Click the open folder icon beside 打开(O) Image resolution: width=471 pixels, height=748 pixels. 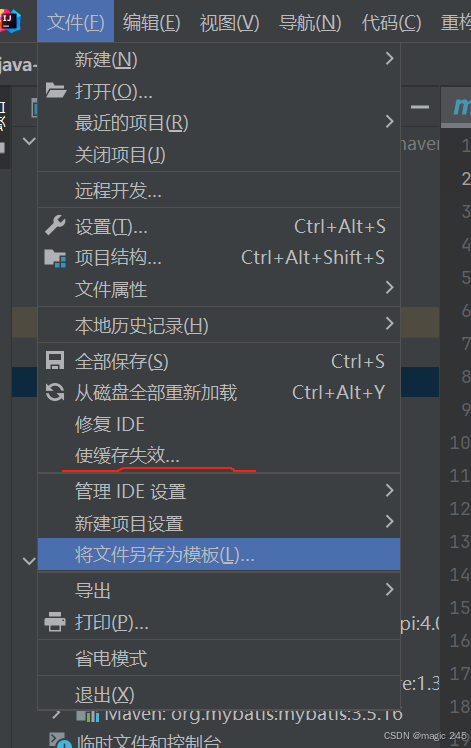coord(56,90)
